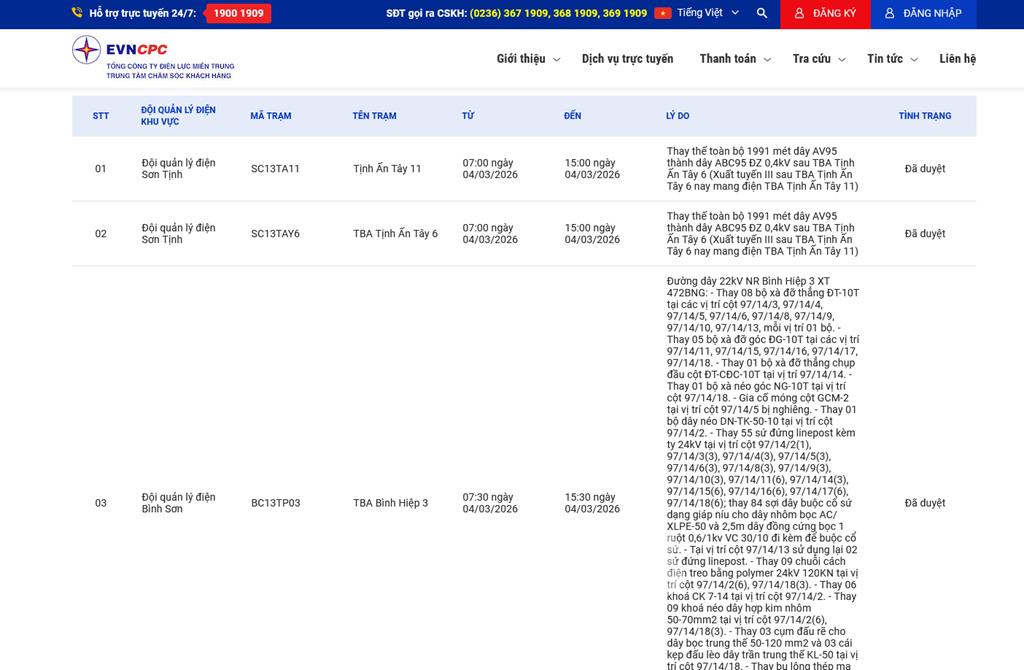1024x670 pixels.
Task: Expand the Giới thiệu menu
Action: [528, 59]
